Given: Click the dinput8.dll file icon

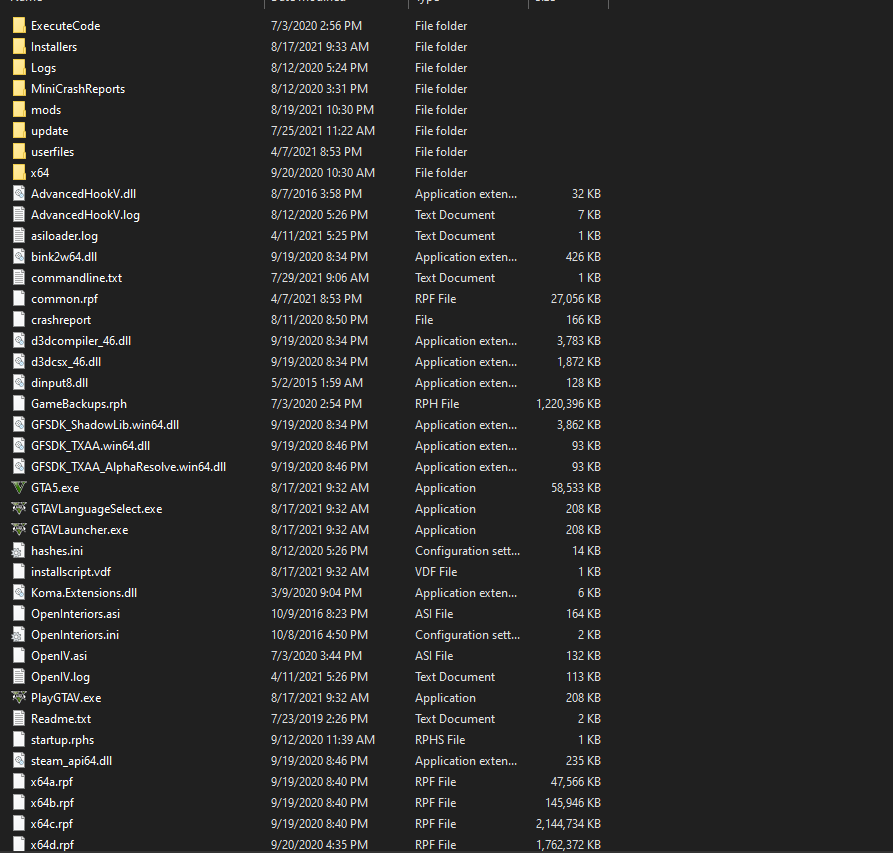Looking at the screenshot, I should pyautogui.click(x=19, y=383).
